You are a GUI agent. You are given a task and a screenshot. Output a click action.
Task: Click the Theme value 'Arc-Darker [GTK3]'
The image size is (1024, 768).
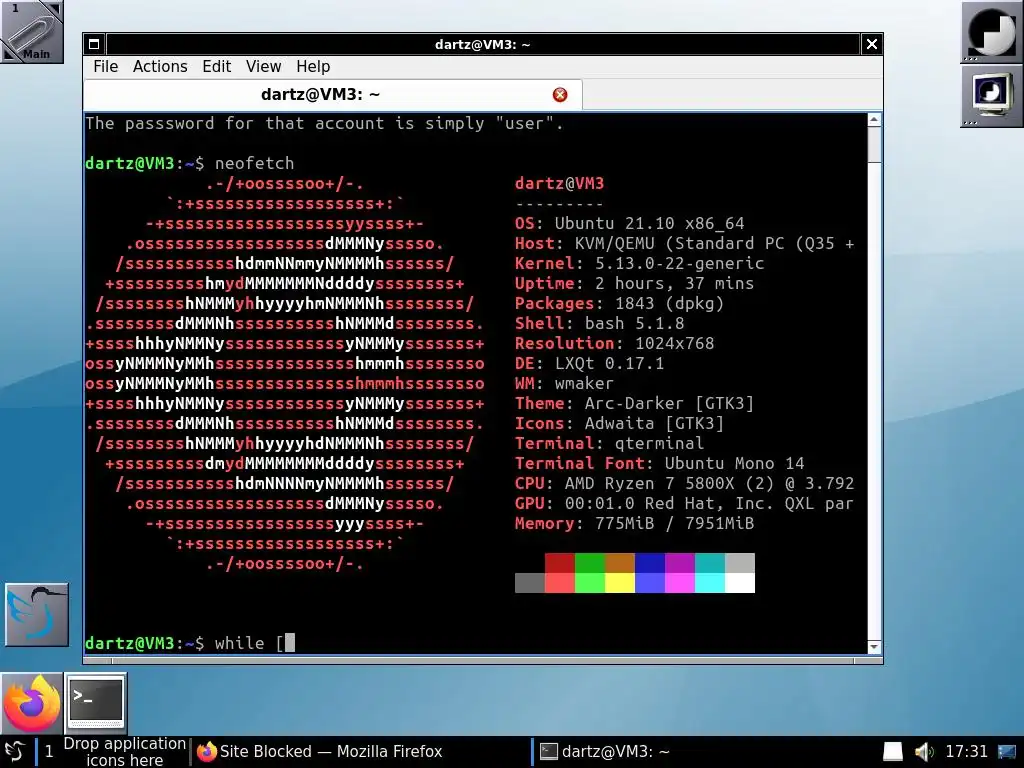(x=669, y=404)
